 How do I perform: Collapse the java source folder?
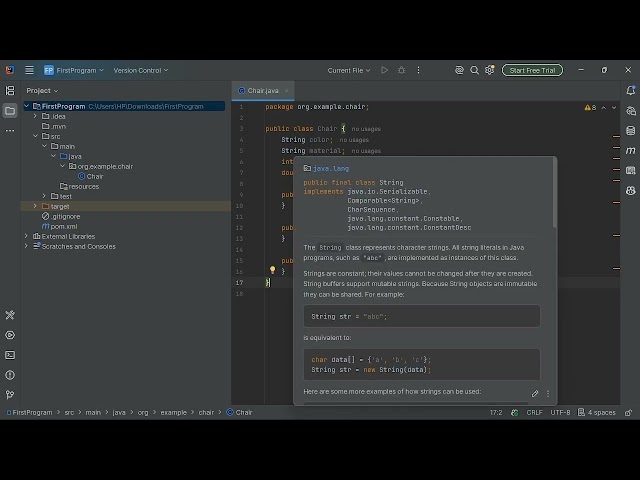tap(53, 156)
